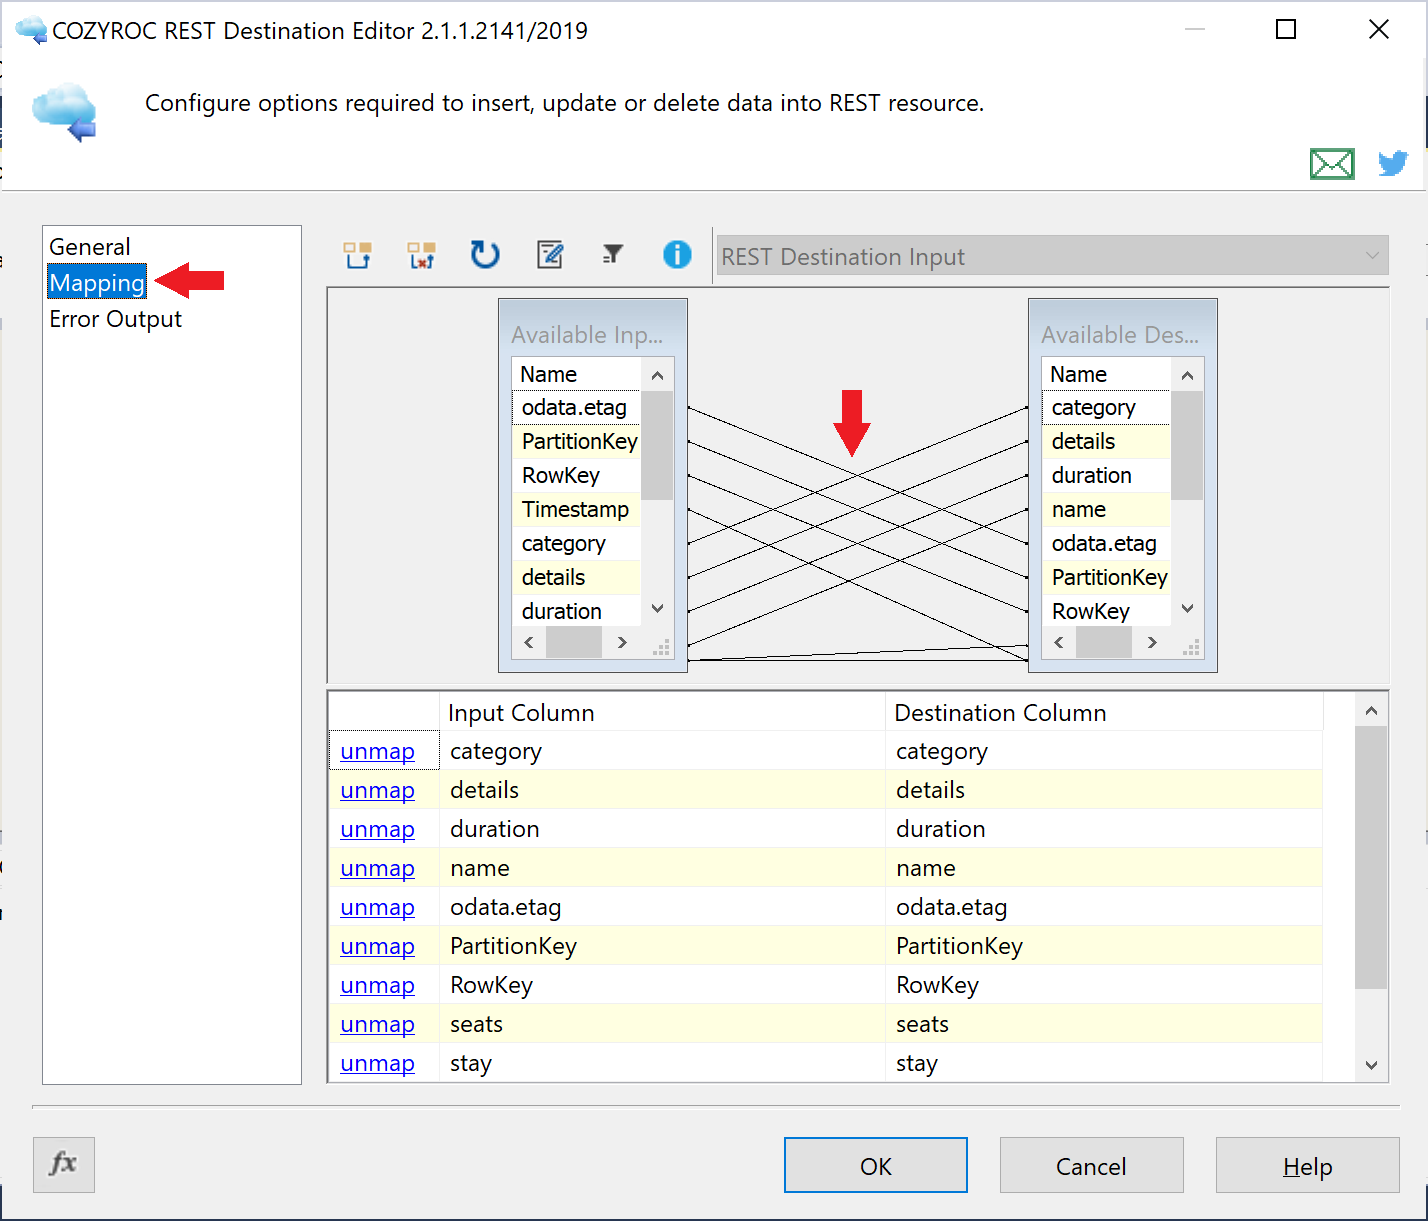Select name in Available Destination list

(1106, 509)
